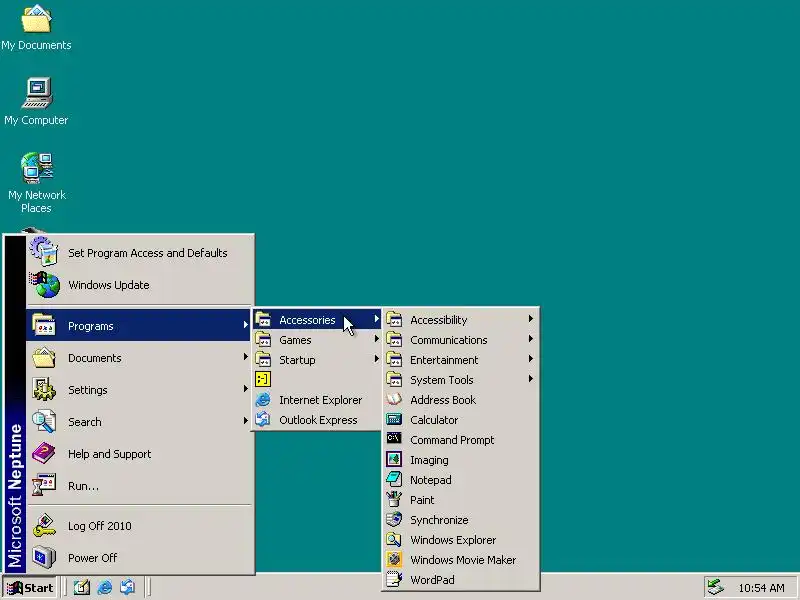Click the Command Prompt label
Screen dimensions: 800x600
tap(452, 440)
